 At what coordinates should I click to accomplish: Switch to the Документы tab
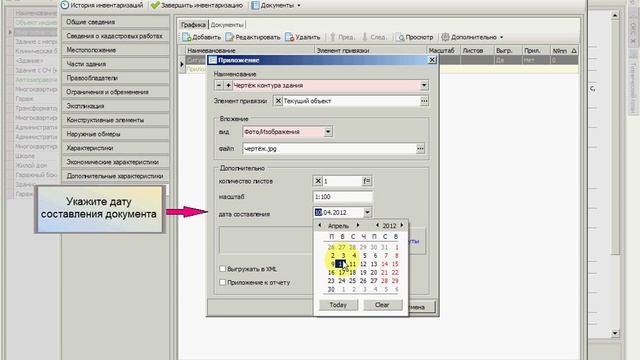point(227,25)
